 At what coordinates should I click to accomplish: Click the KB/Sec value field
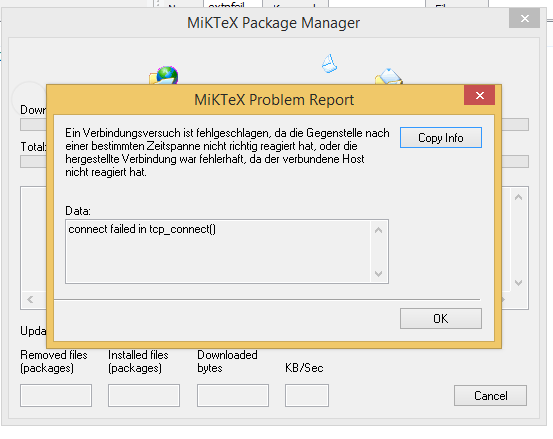point(307,396)
